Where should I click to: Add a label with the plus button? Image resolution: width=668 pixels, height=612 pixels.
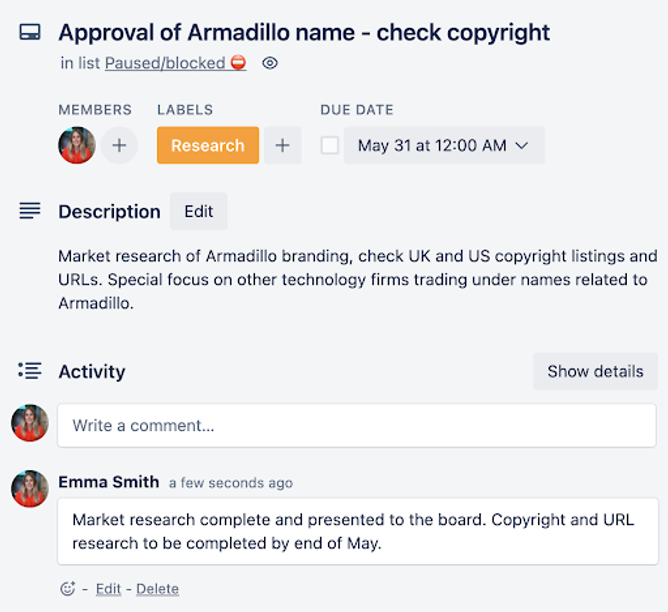point(282,145)
